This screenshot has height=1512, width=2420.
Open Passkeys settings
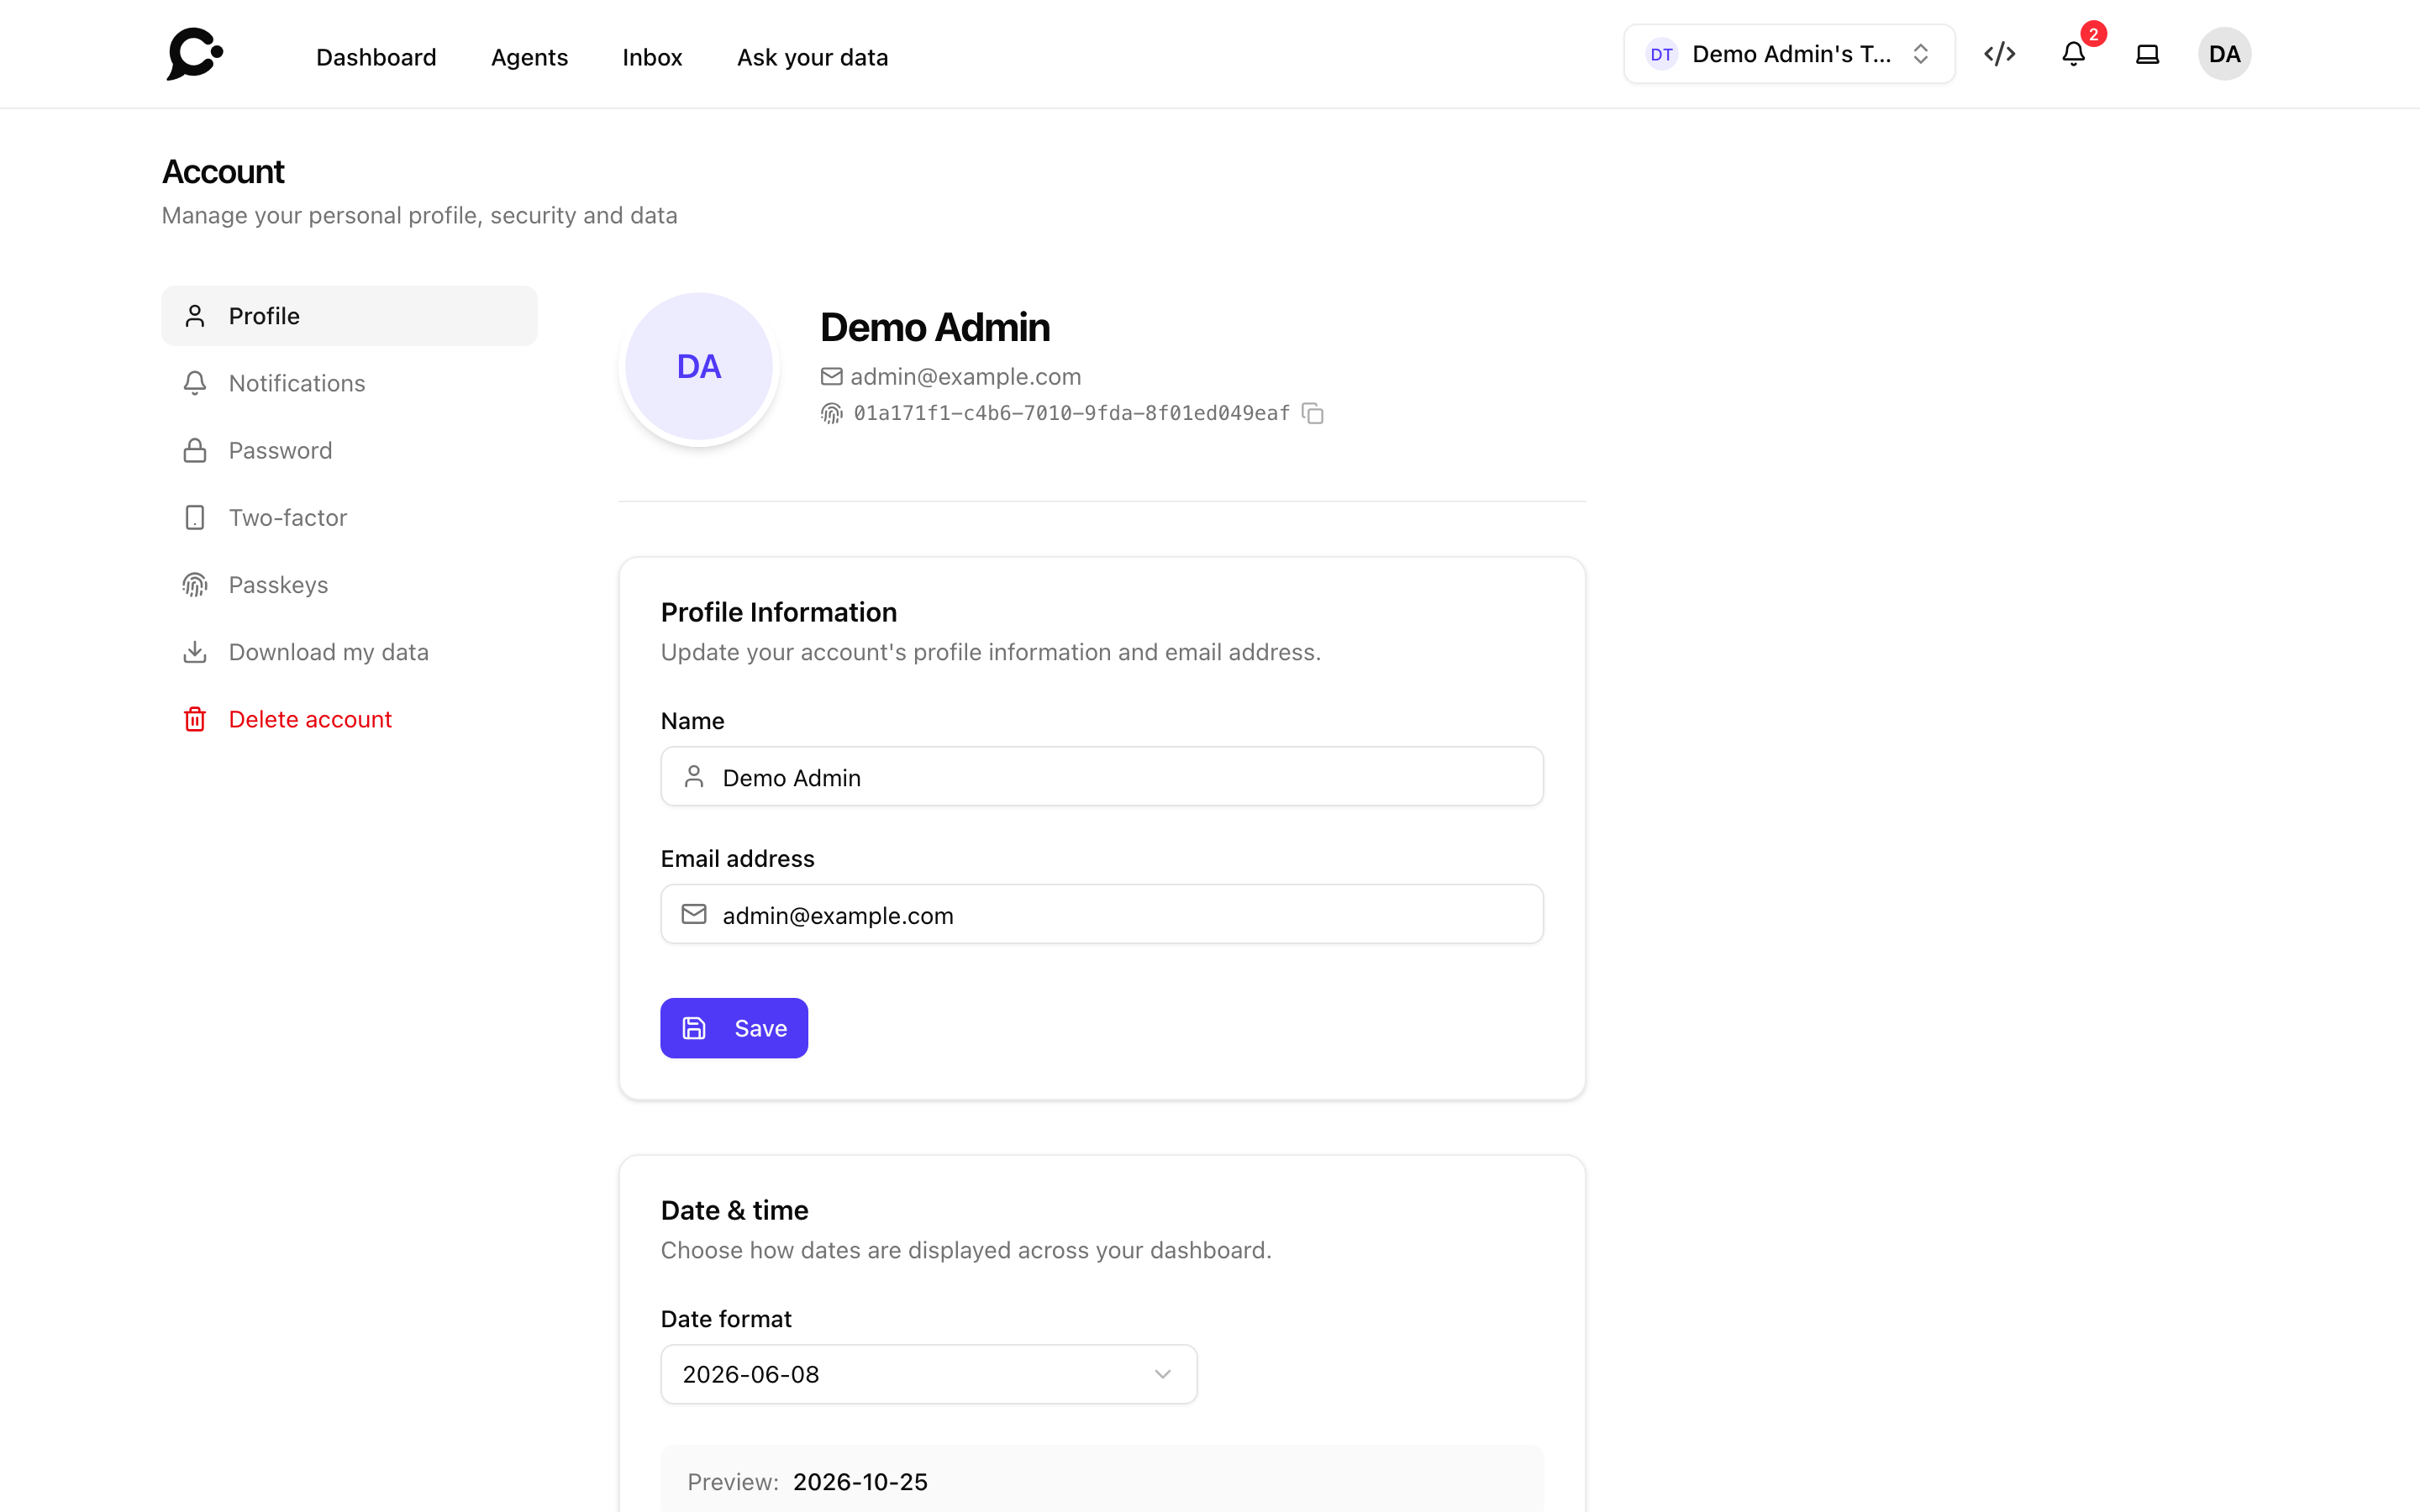point(349,585)
